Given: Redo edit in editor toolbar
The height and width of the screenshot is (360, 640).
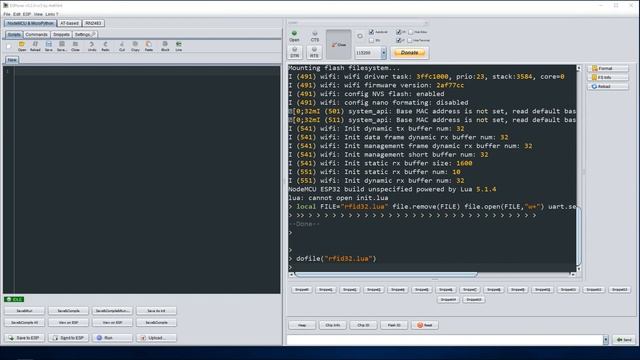Looking at the screenshot, I should click(105, 46).
